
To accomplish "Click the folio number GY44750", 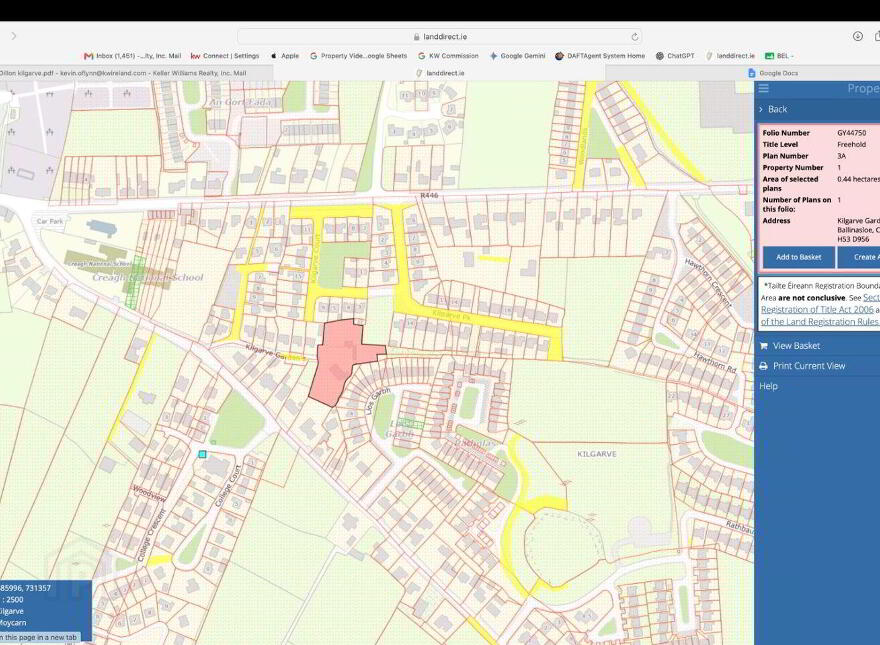I will tap(851, 133).
